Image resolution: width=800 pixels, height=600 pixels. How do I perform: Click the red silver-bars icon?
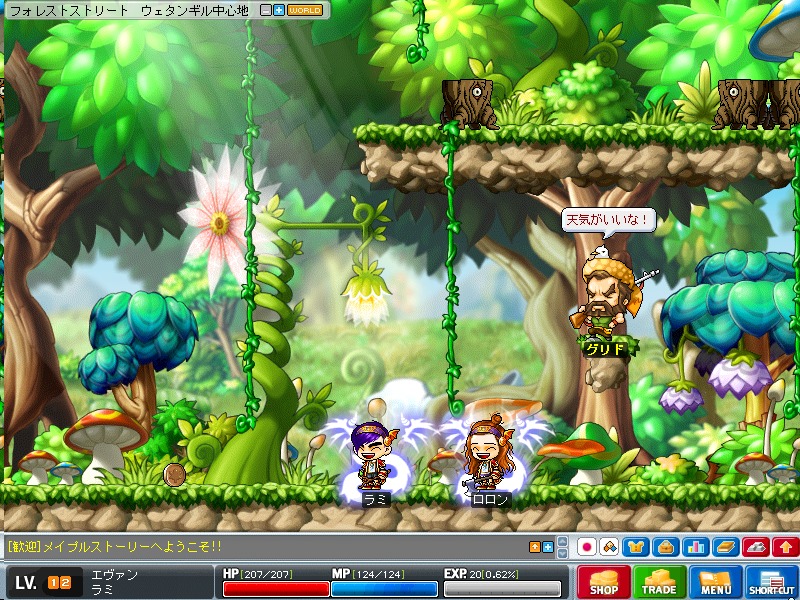(756, 547)
